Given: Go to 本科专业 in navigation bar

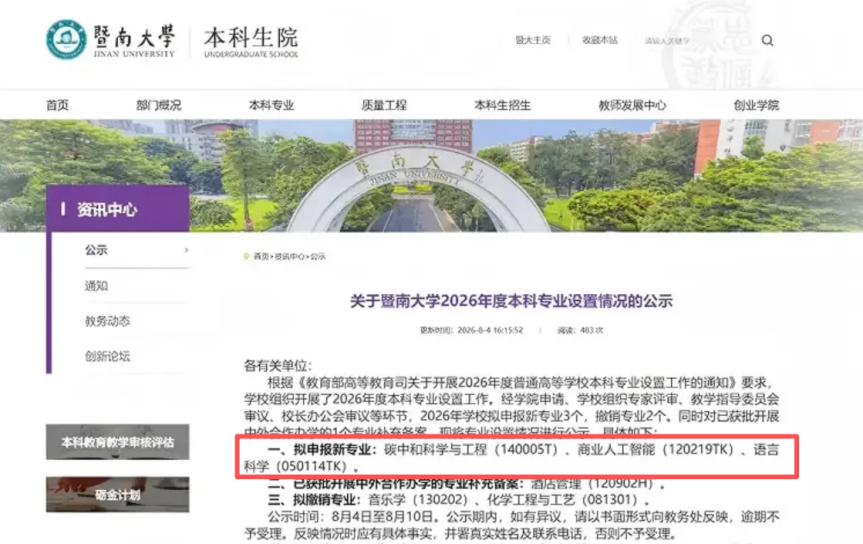Looking at the screenshot, I should (271, 105).
